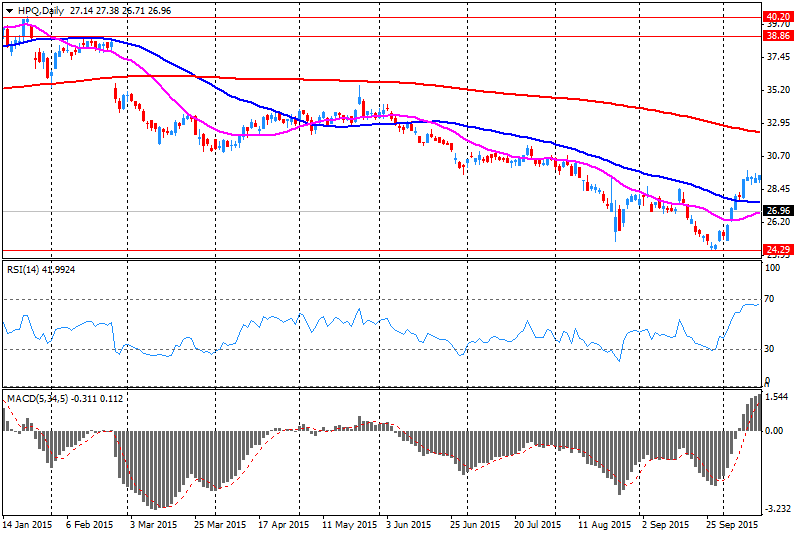This screenshot has height=533, width=801.
Task: Select the MACD(5,34,5) indicator label
Action: (x=65, y=399)
